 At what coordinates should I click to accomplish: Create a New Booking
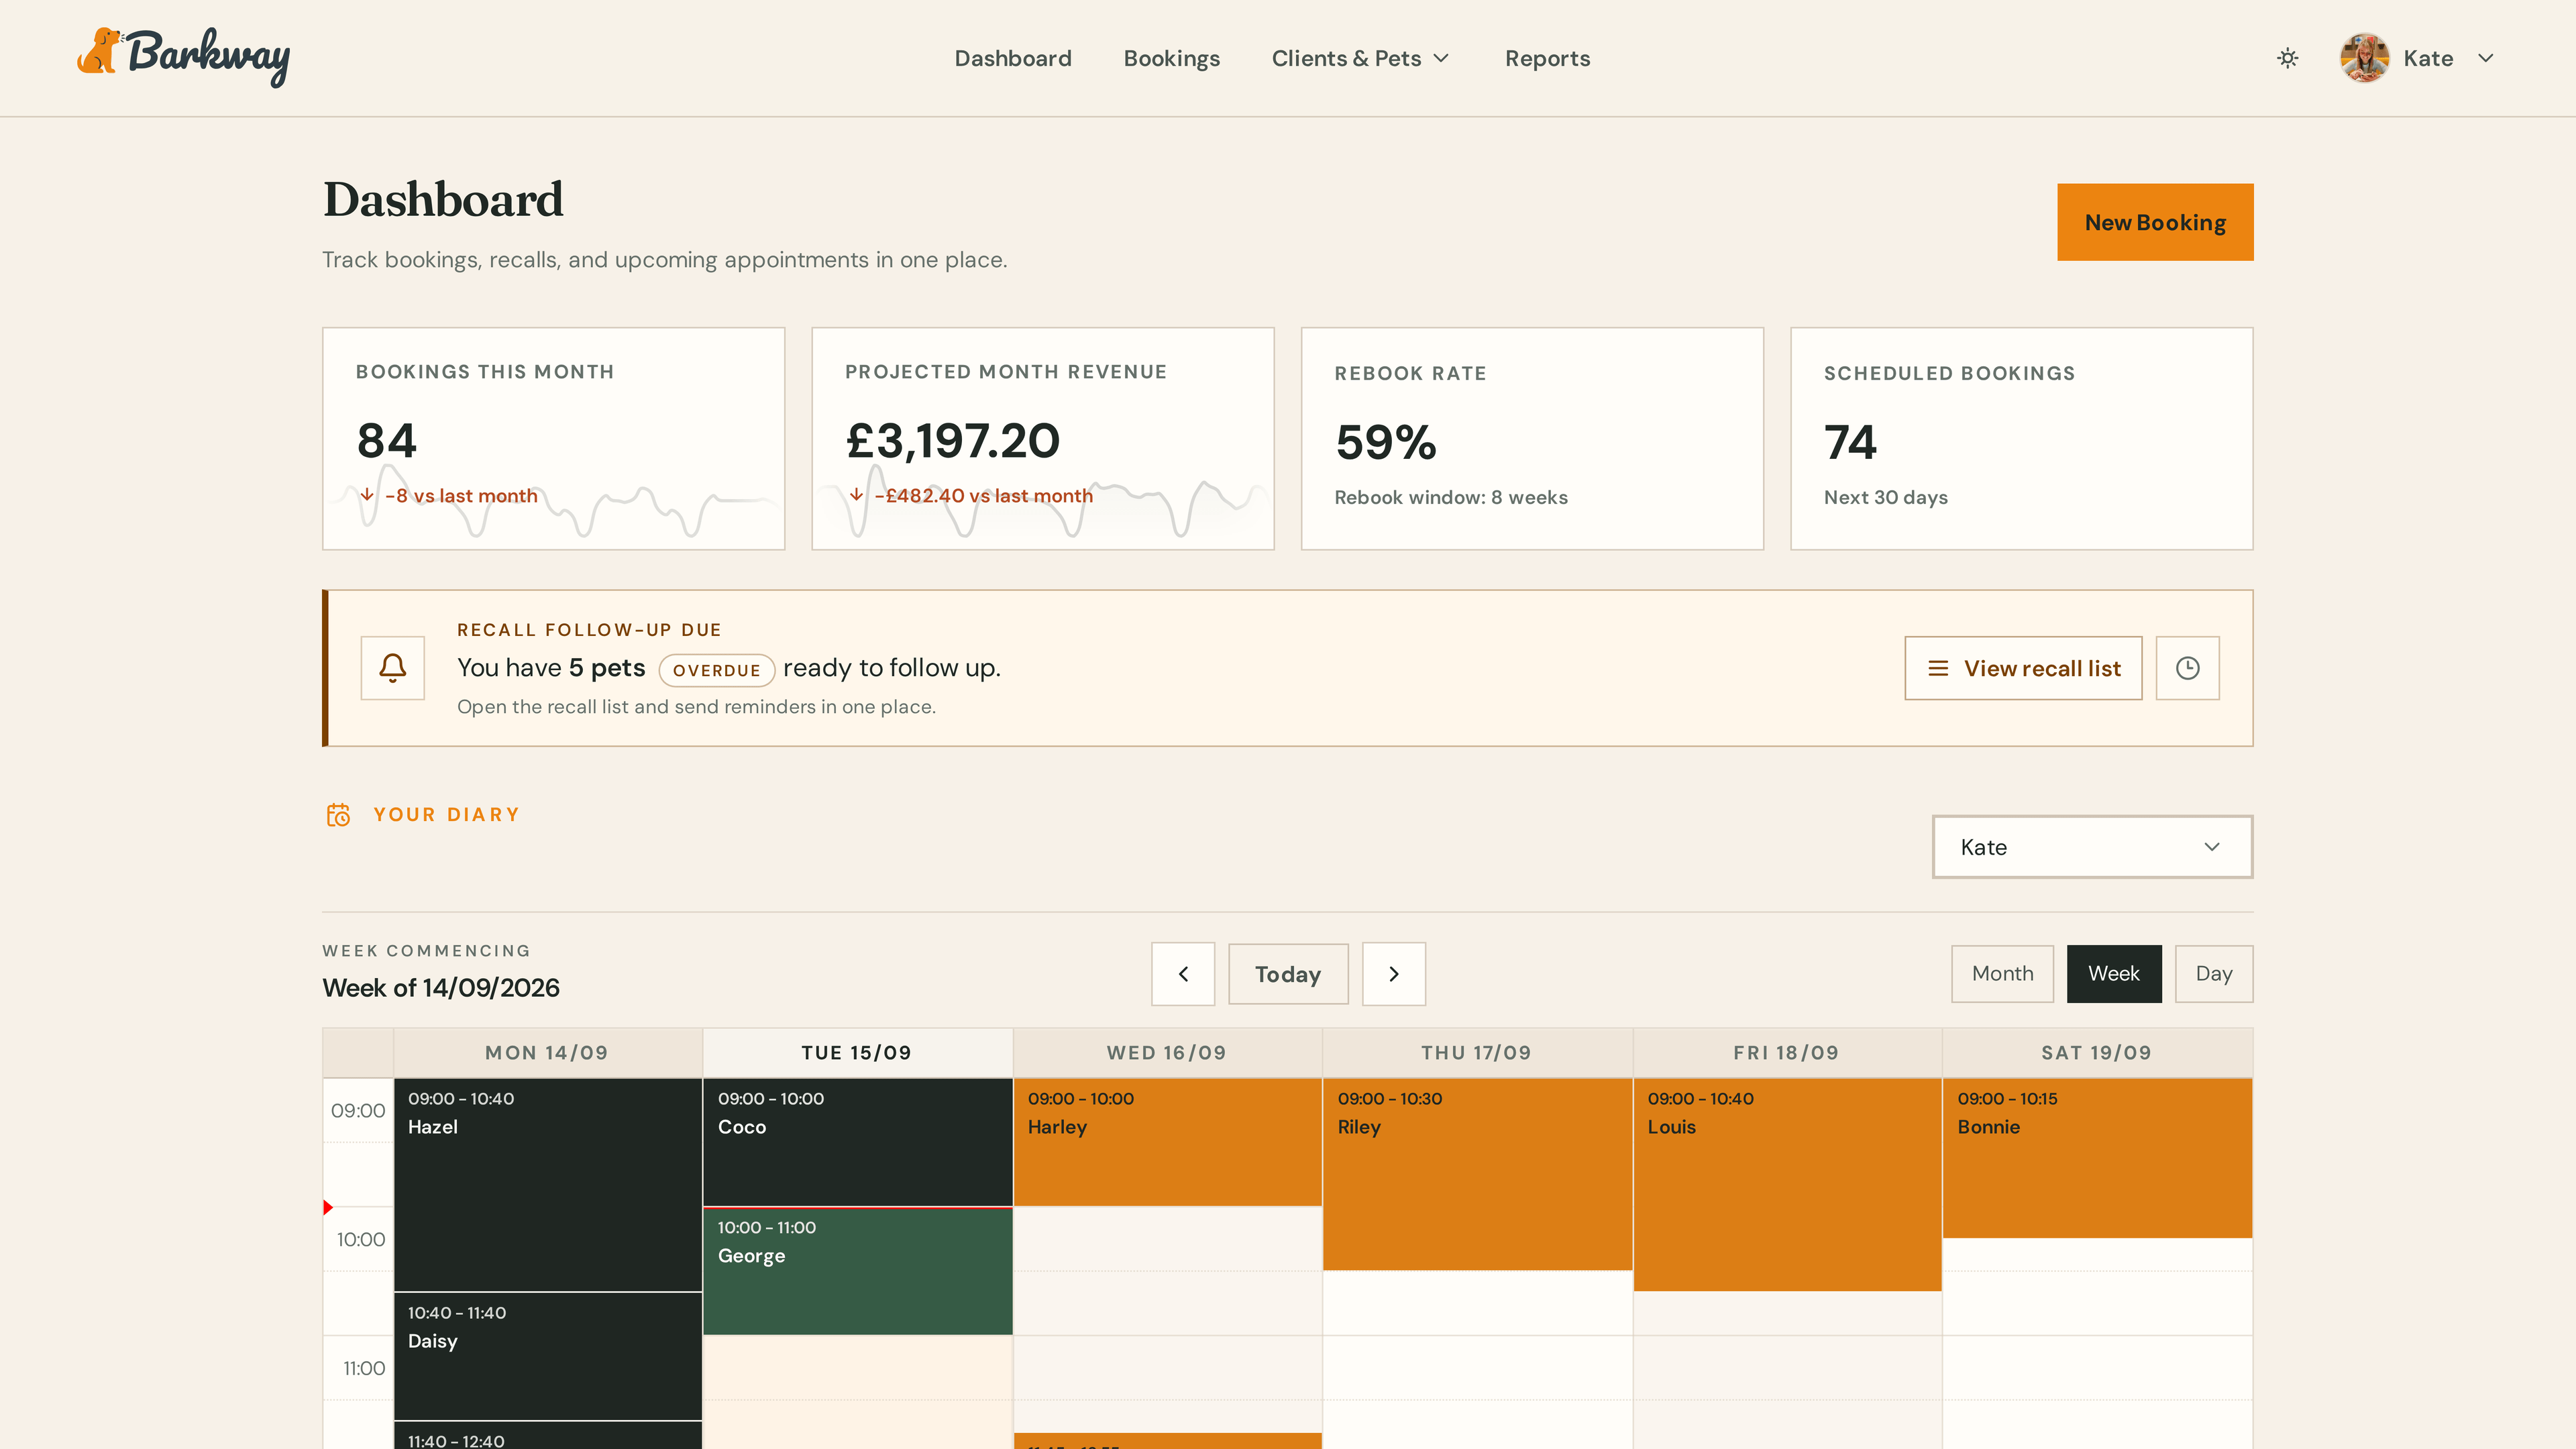(2155, 222)
